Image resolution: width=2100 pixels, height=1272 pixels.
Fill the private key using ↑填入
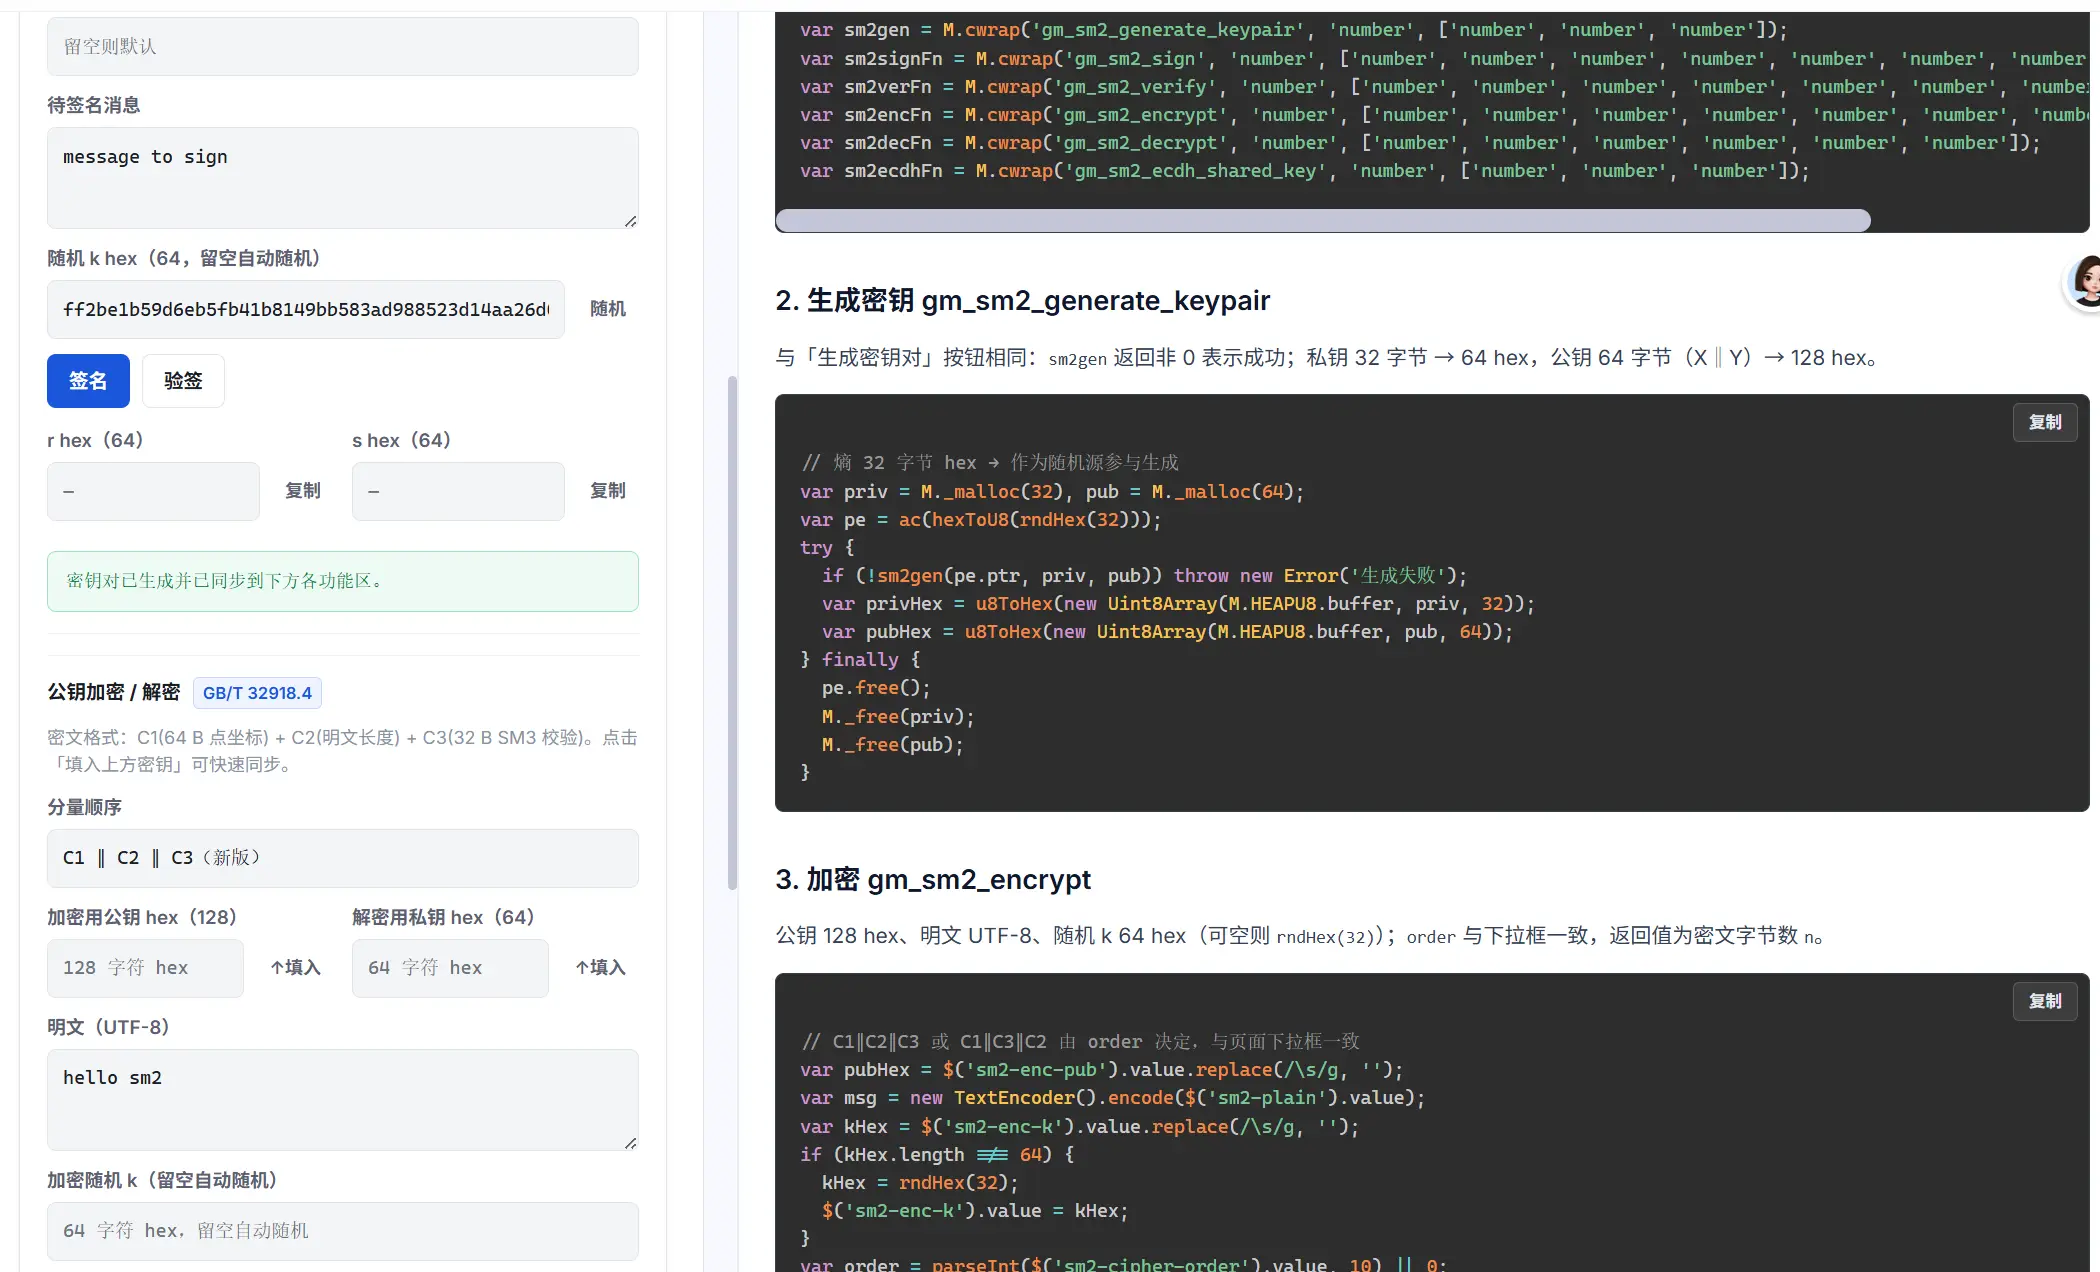coord(601,968)
